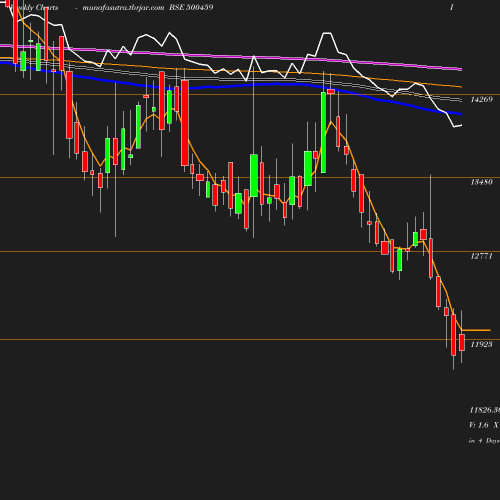This screenshot has width=500, height=500.
Task: Click the Weekly Charts title text
Action: (33, 8)
